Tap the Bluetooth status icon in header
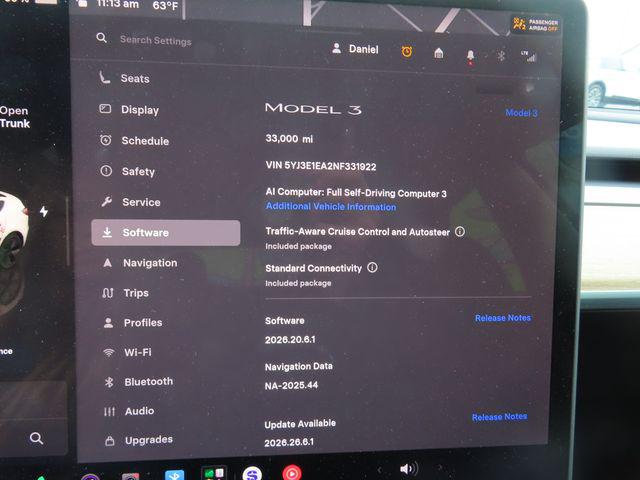The image size is (640, 480). click(501, 56)
